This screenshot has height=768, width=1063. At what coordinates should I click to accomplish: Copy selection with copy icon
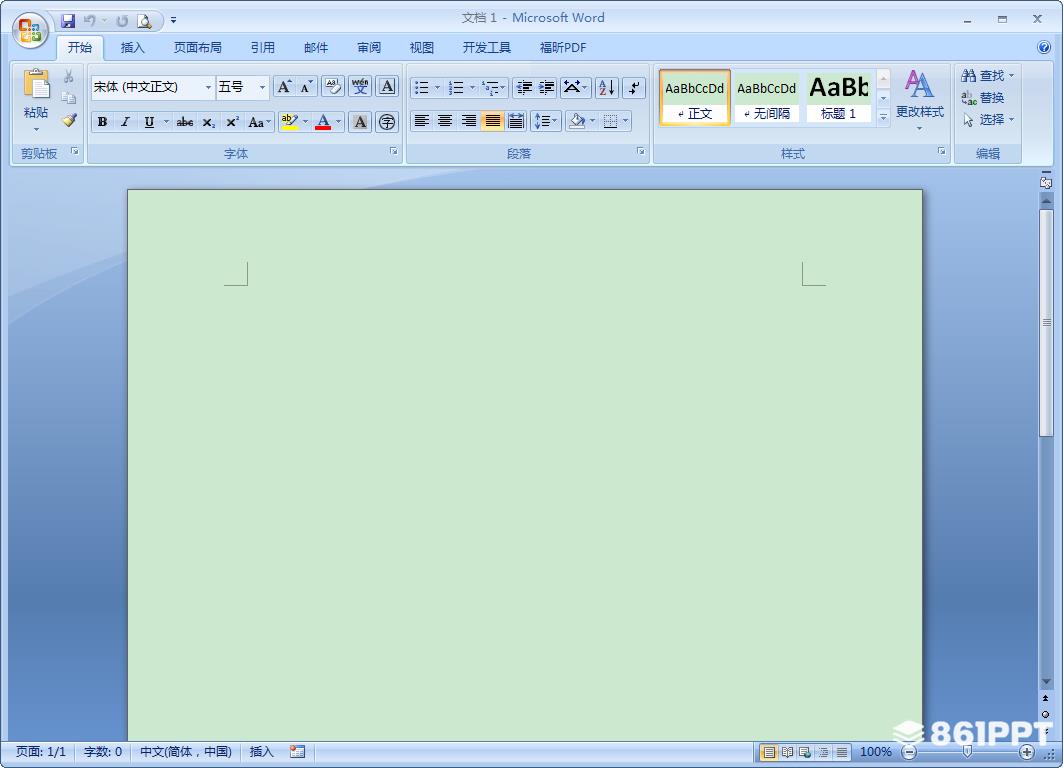68,98
